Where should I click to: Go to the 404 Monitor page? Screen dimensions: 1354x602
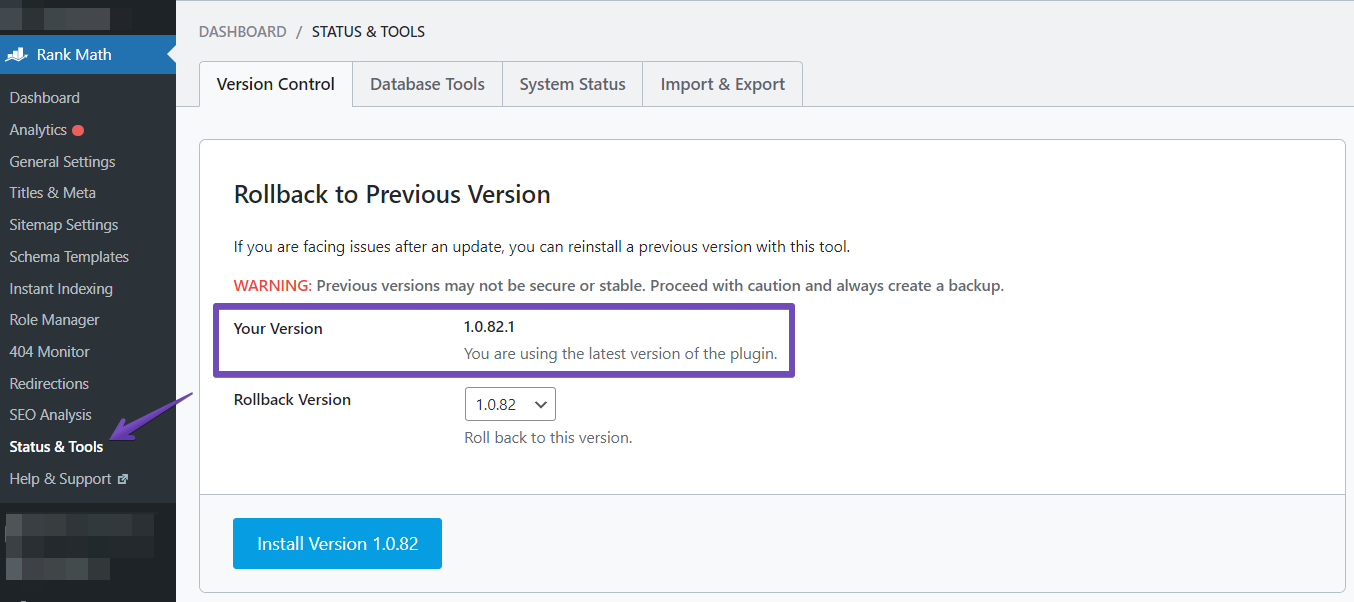tap(50, 352)
